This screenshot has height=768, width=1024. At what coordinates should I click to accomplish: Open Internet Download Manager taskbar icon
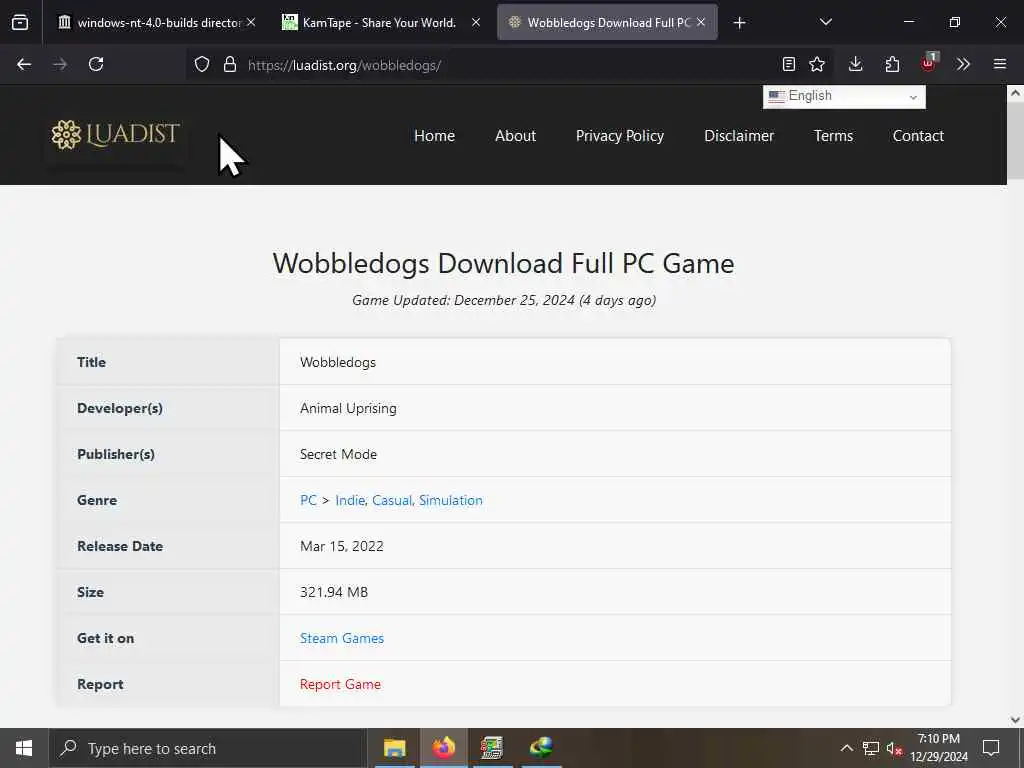click(541, 748)
